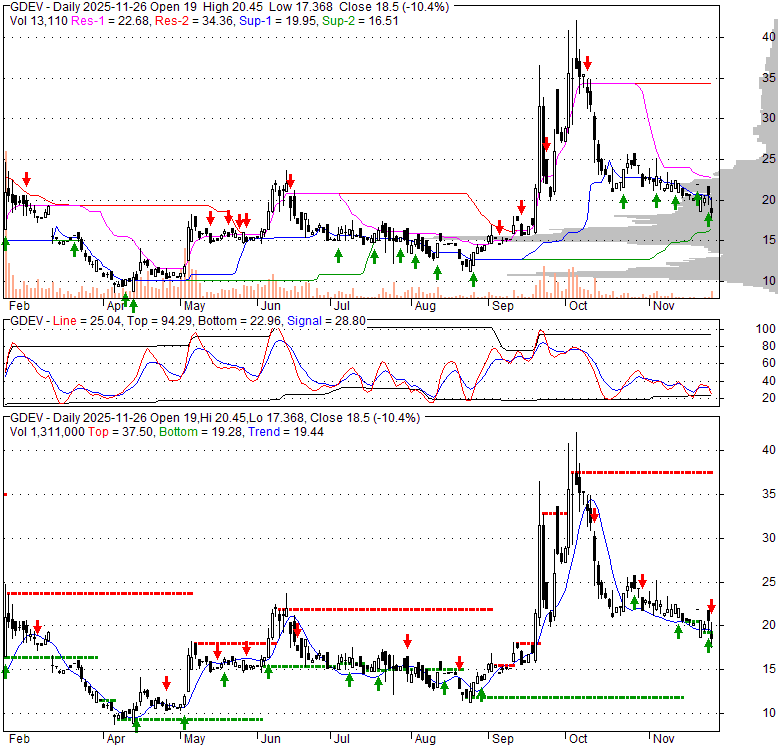Screen dimensions: 780x745
Task: Click the 'Aug' label on bottom chart time axis
Action: tap(425, 739)
